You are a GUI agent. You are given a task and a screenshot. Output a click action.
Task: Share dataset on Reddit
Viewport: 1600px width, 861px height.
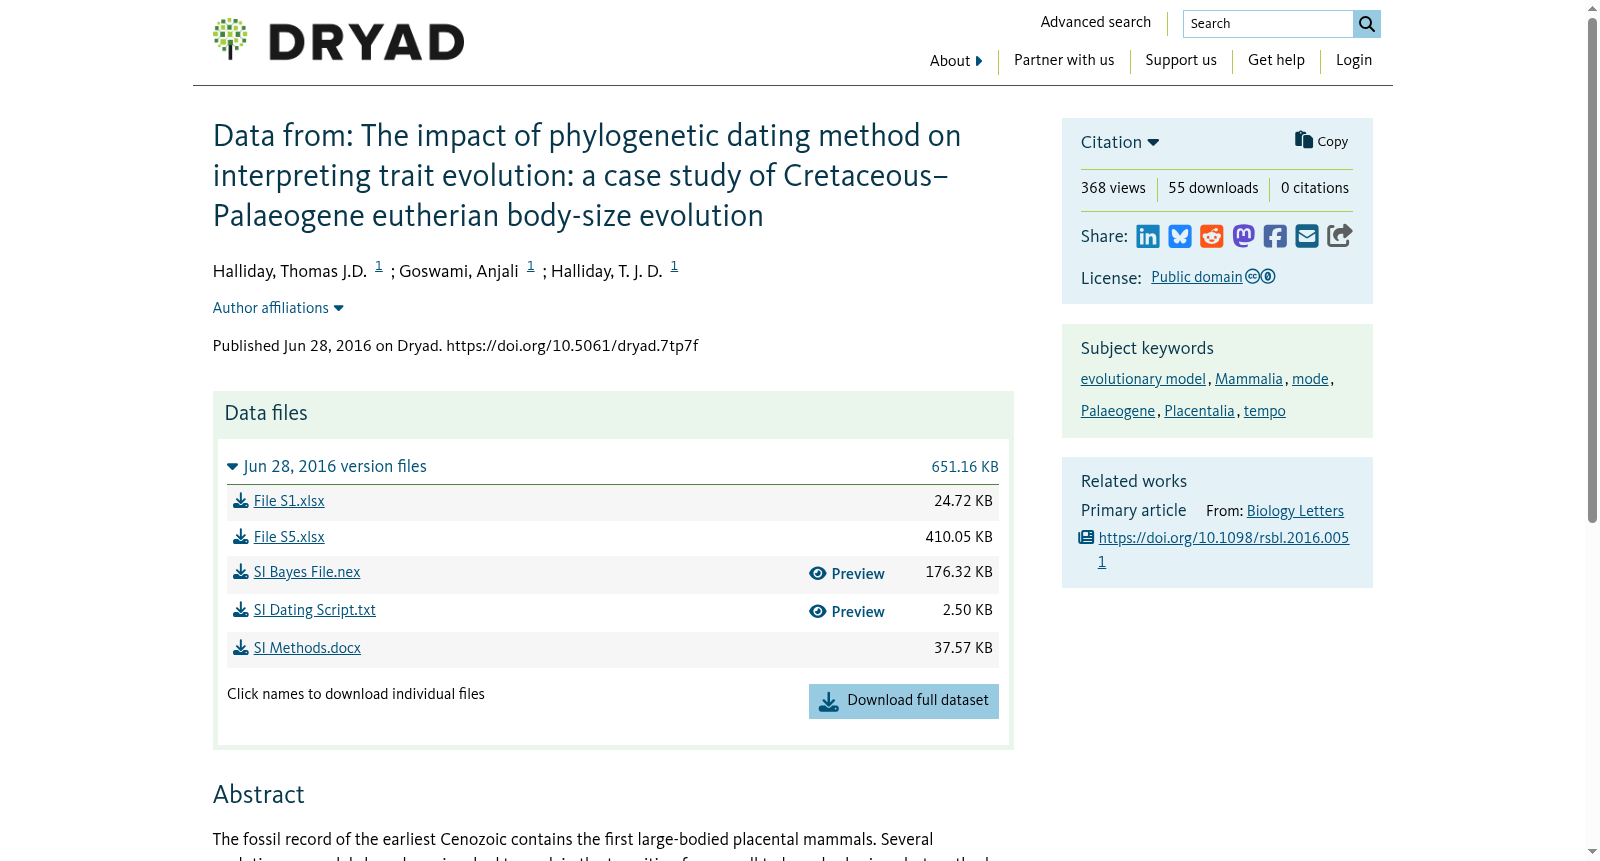click(1212, 236)
